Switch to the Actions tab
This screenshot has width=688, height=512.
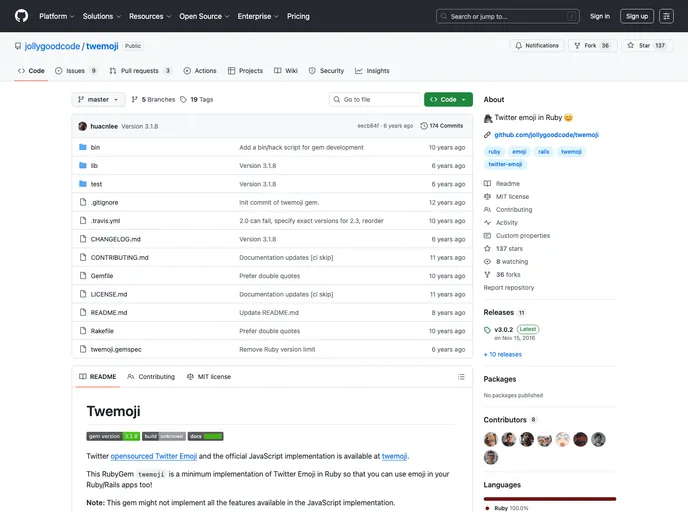coord(200,71)
